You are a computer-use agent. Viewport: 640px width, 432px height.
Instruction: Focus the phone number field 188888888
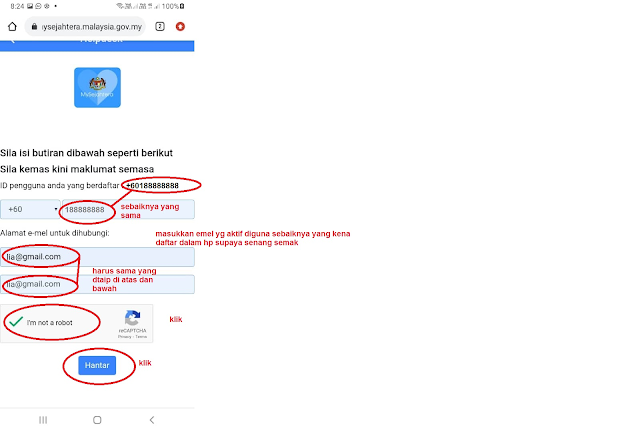click(128, 209)
